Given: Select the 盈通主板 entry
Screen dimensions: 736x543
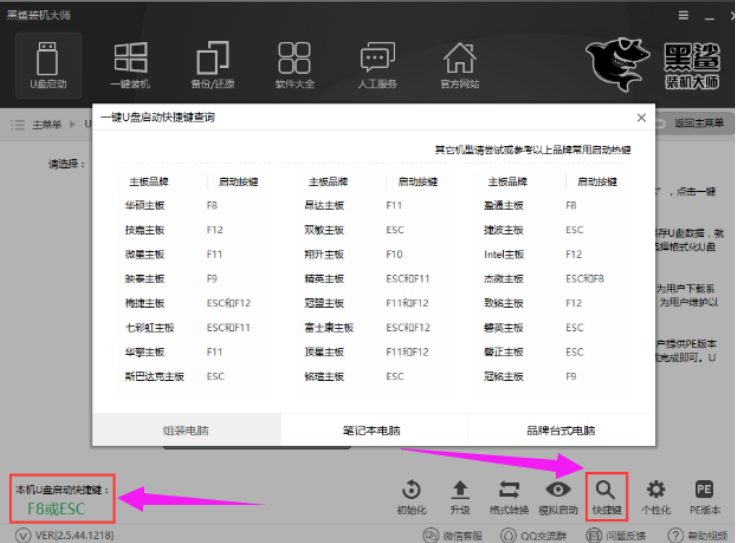Looking at the screenshot, I should [504, 205].
